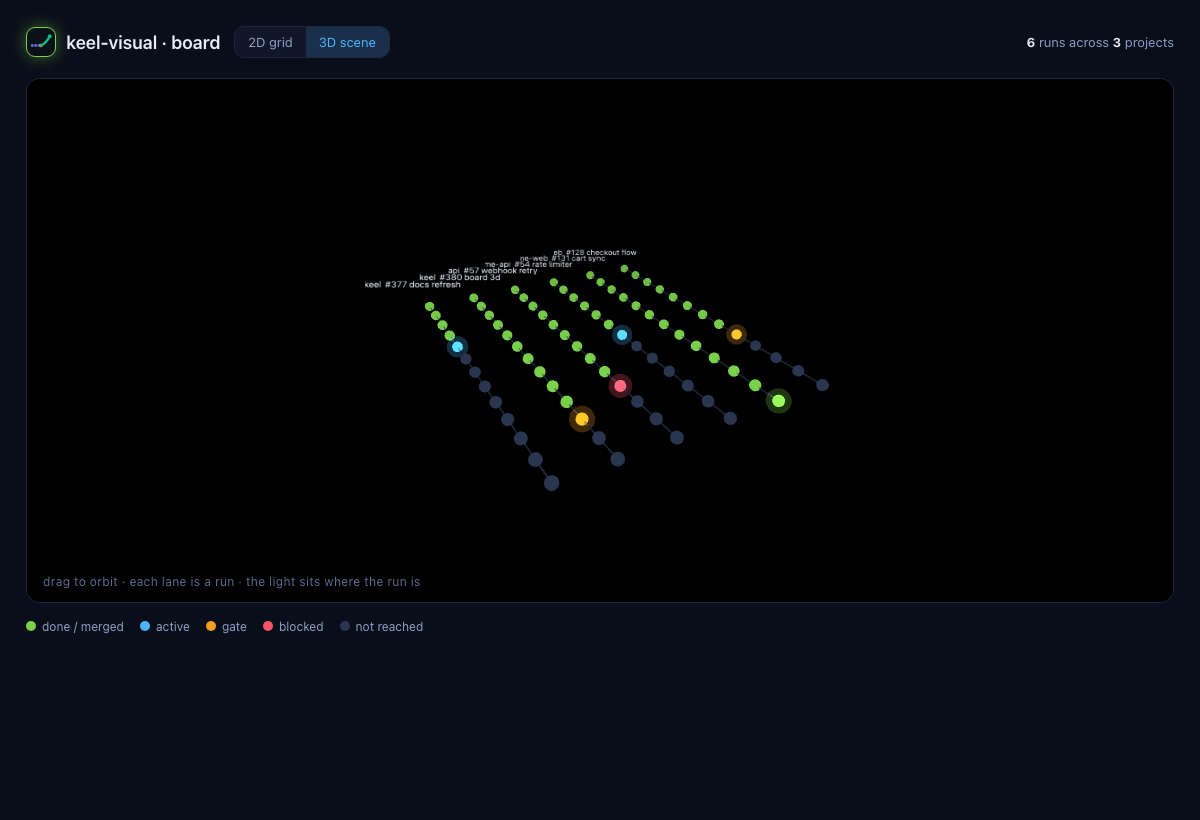Click the '6 runs across 3 projects' summary

(1100, 43)
